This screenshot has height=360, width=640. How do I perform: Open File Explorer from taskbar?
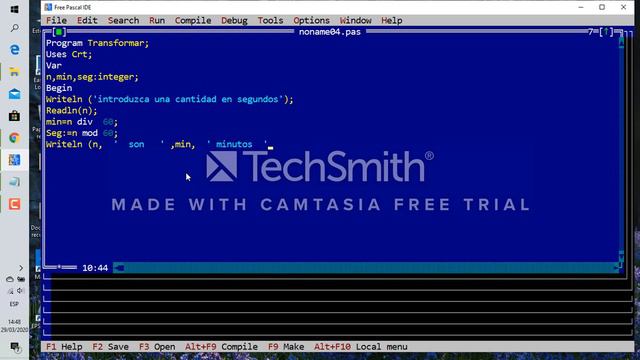(14, 72)
